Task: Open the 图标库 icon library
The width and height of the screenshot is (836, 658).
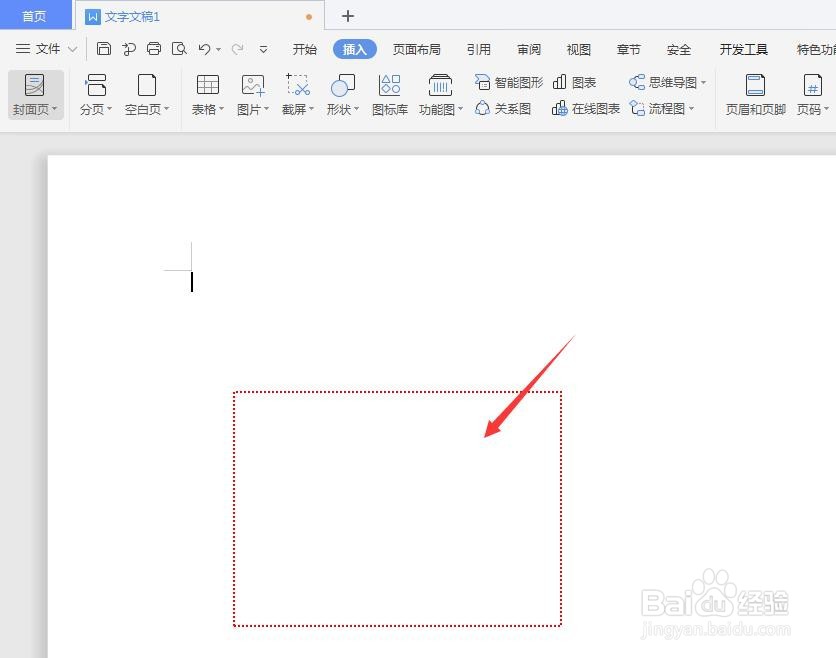Action: tap(389, 93)
